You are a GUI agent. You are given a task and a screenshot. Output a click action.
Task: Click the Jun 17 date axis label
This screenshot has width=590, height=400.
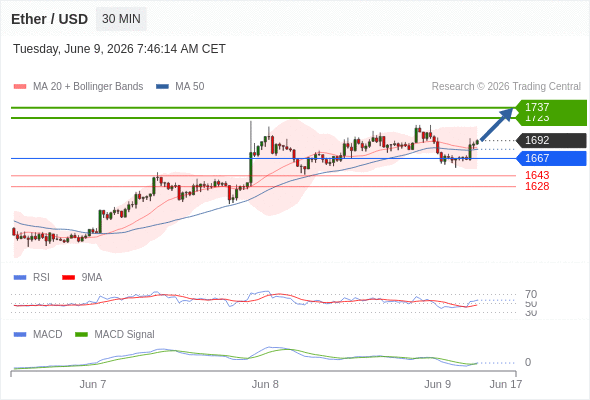point(506,384)
